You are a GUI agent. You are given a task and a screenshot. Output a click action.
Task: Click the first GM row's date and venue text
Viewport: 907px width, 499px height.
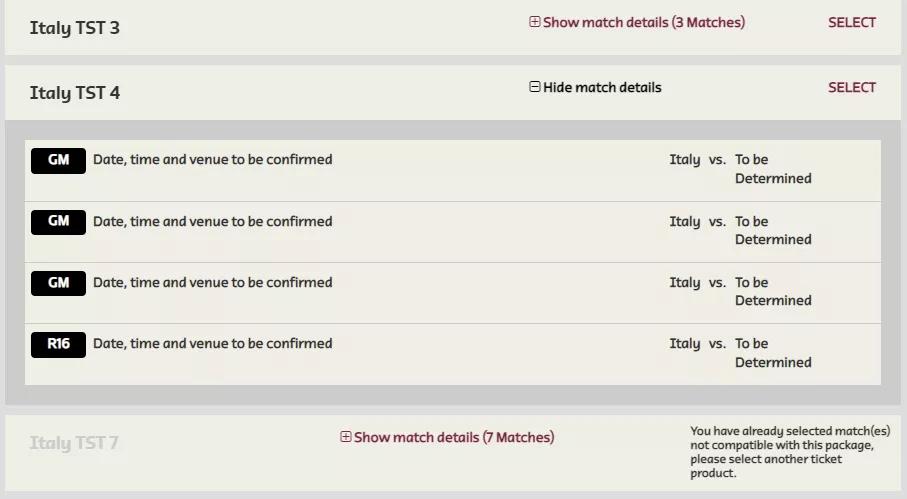[212, 159]
